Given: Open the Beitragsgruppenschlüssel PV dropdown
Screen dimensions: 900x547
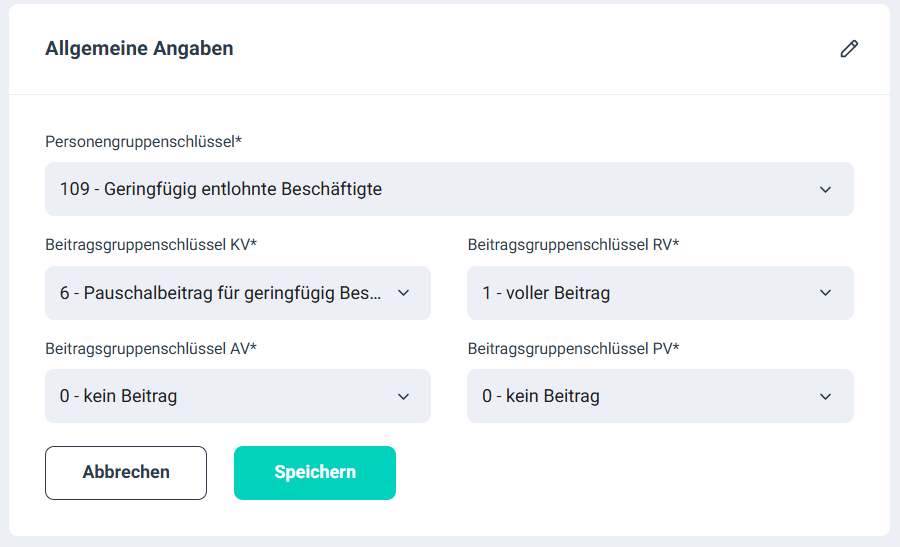Looking at the screenshot, I should tap(660, 396).
